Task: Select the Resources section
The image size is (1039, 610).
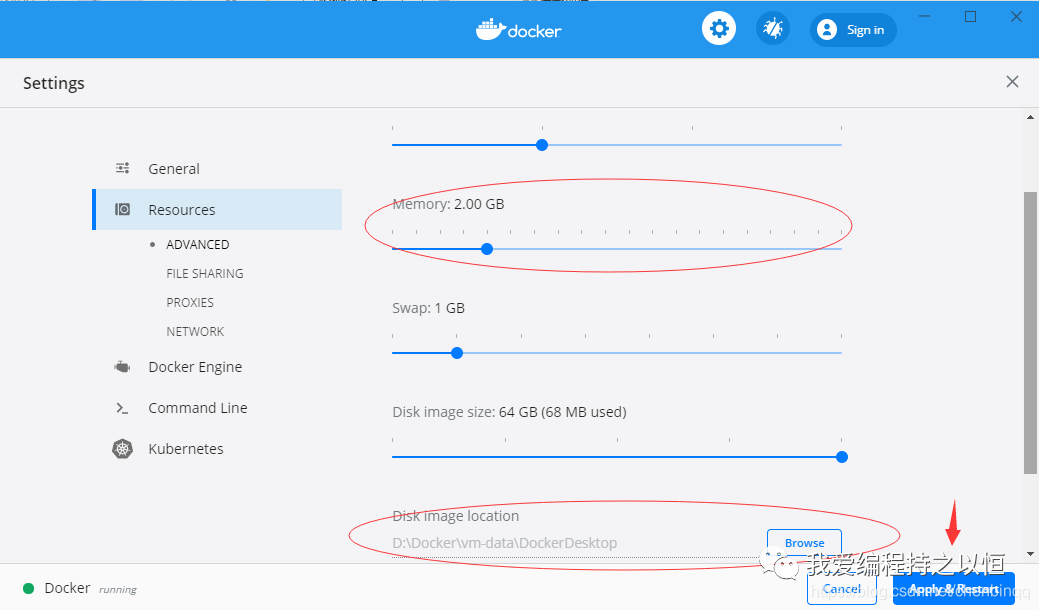Action: pos(217,209)
